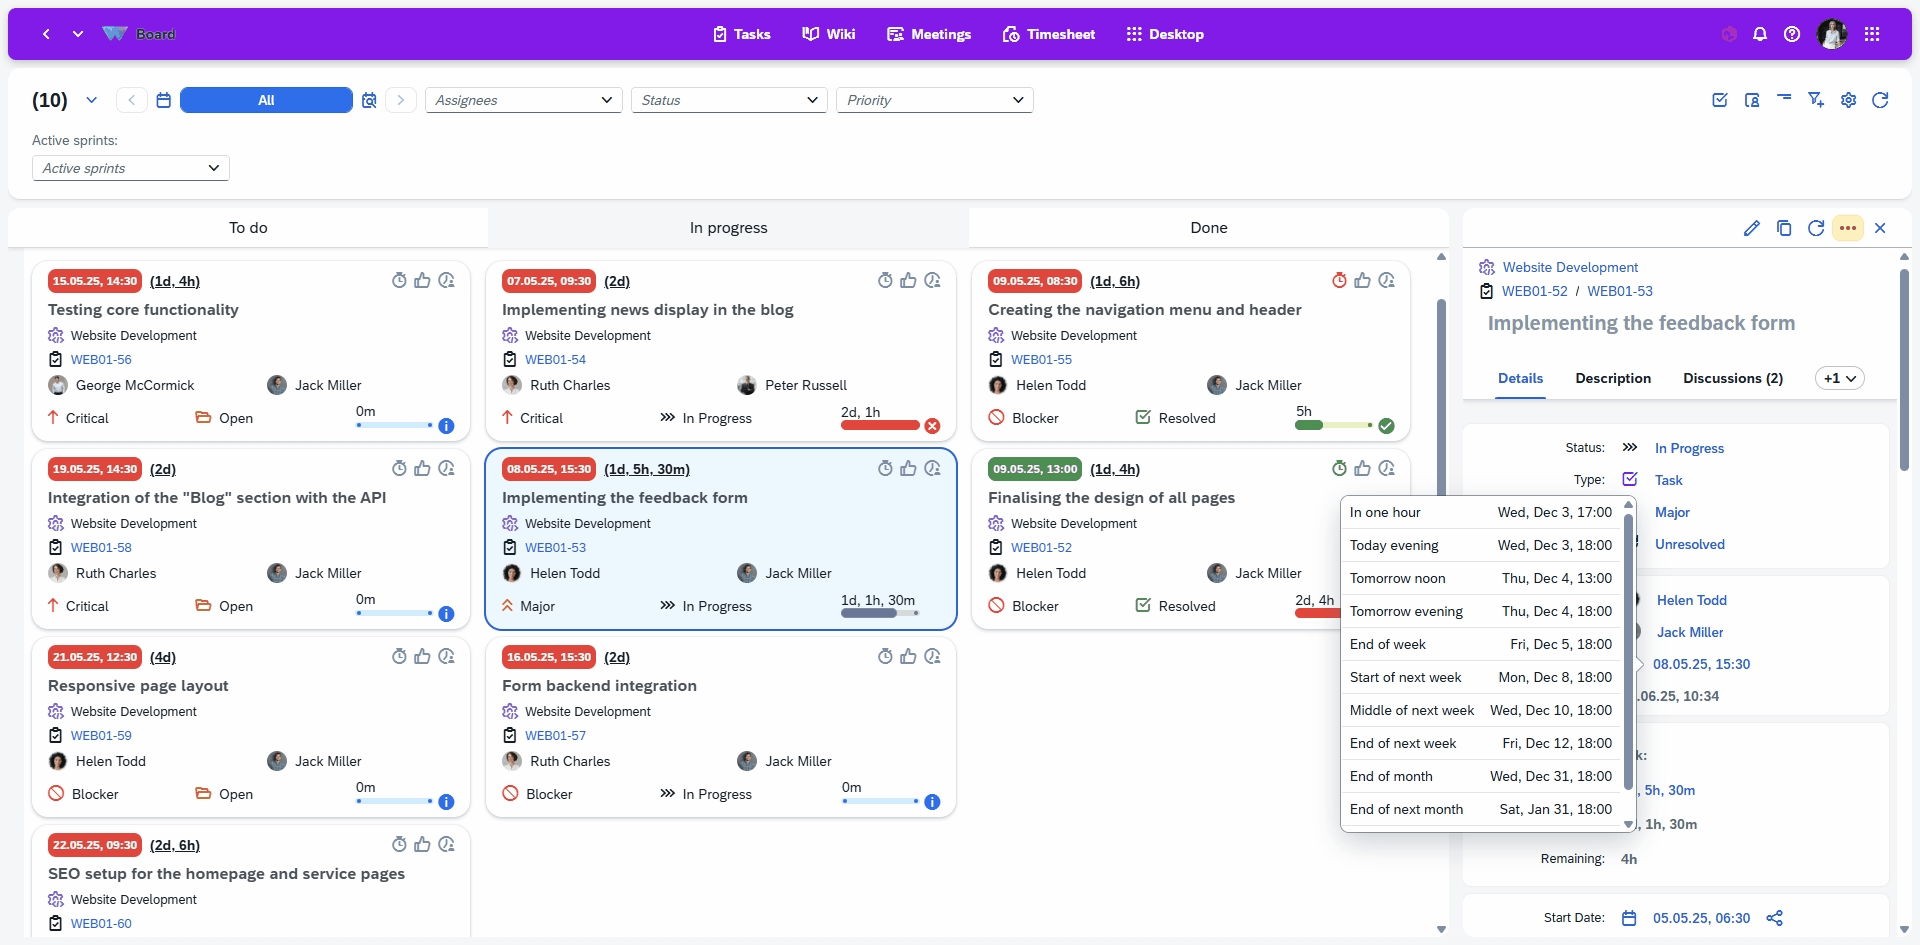The height and width of the screenshot is (945, 1920).
Task: Select 'End of week' from the reminder list
Action: click(x=1480, y=644)
